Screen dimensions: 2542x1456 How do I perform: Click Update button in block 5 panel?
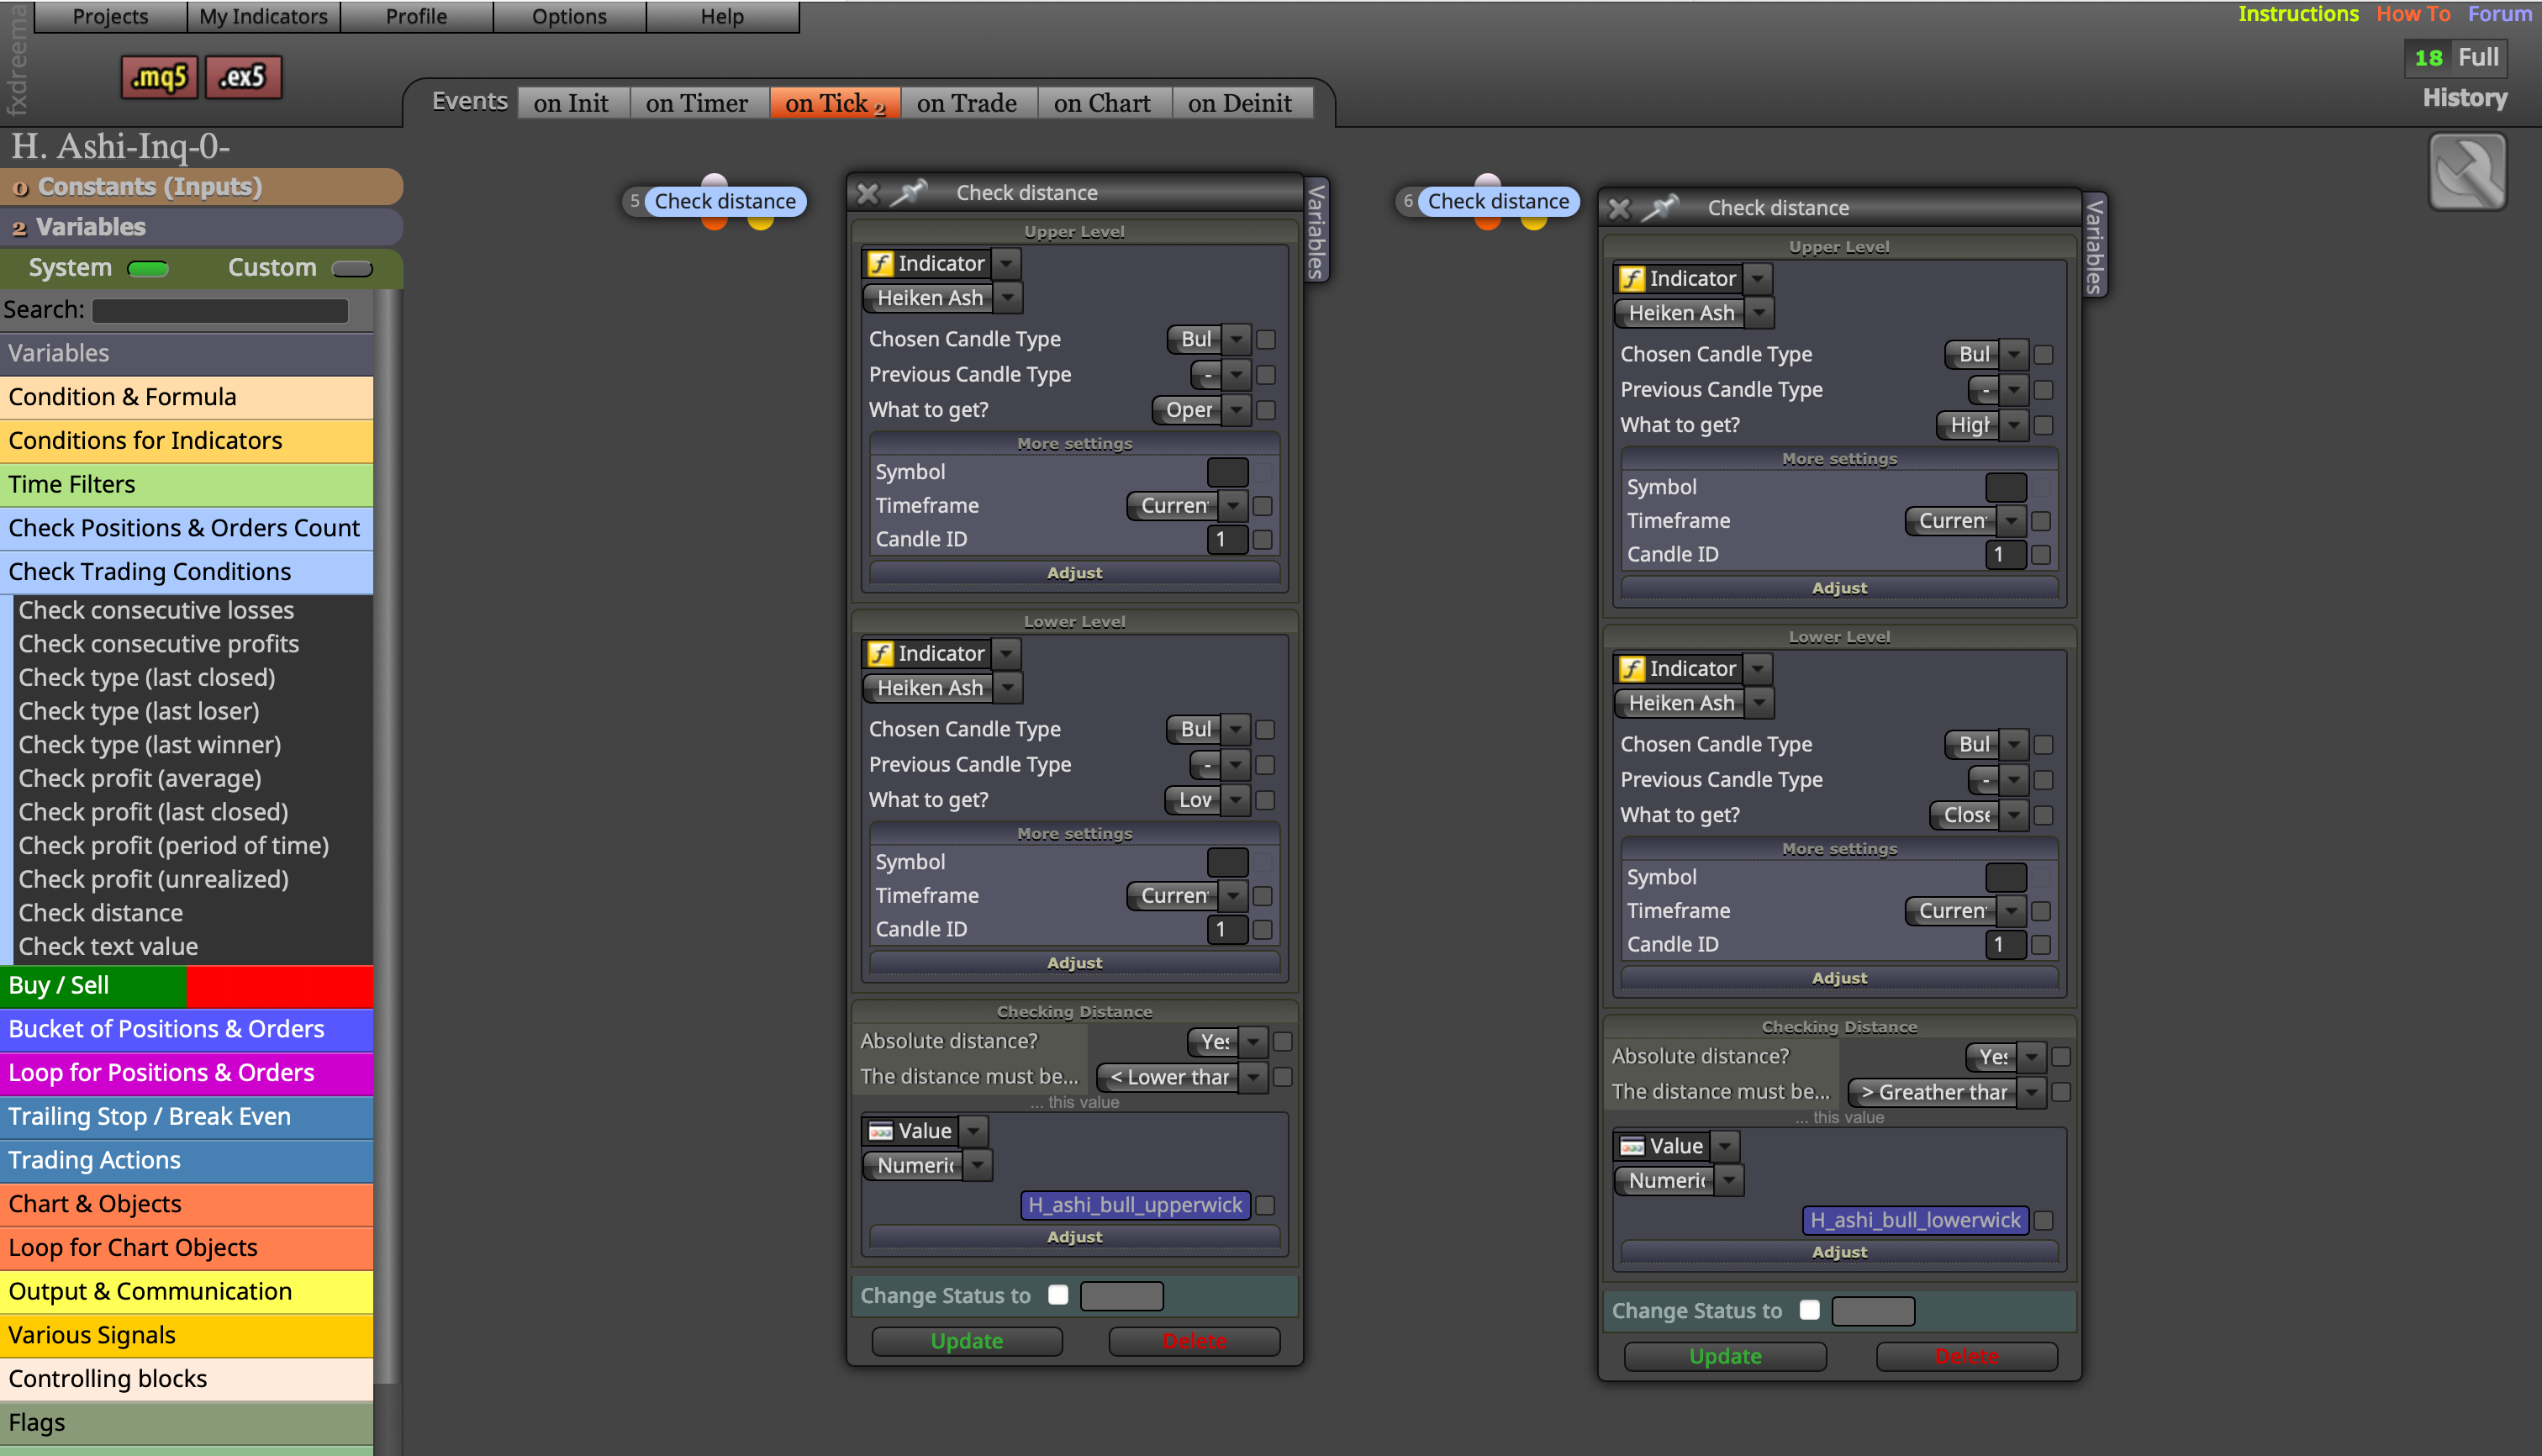(967, 1341)
